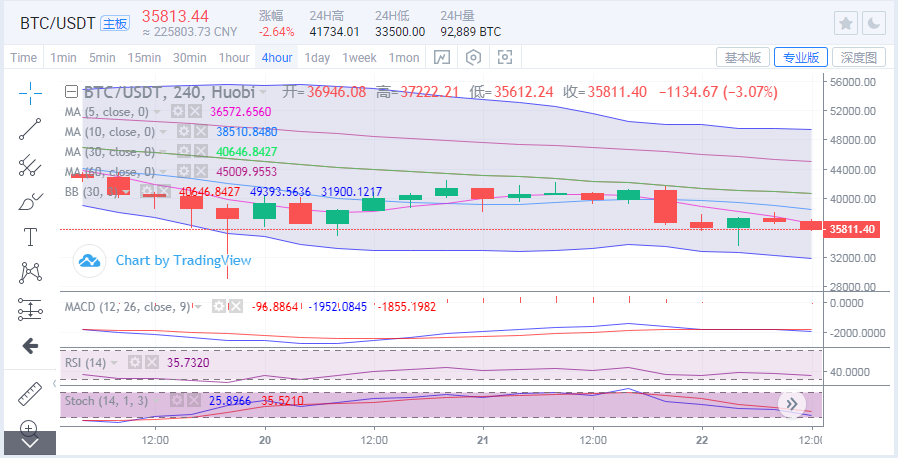Open the indicators chart icon in toolbar
Screen dimensions: 898x458
click(x=442, y=57)
